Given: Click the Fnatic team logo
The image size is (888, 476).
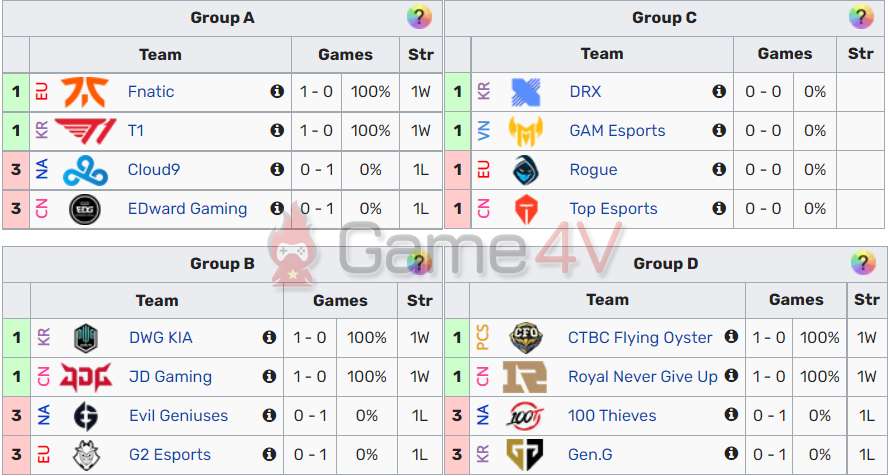Looking at the screenshot, I should pos(84,92).
